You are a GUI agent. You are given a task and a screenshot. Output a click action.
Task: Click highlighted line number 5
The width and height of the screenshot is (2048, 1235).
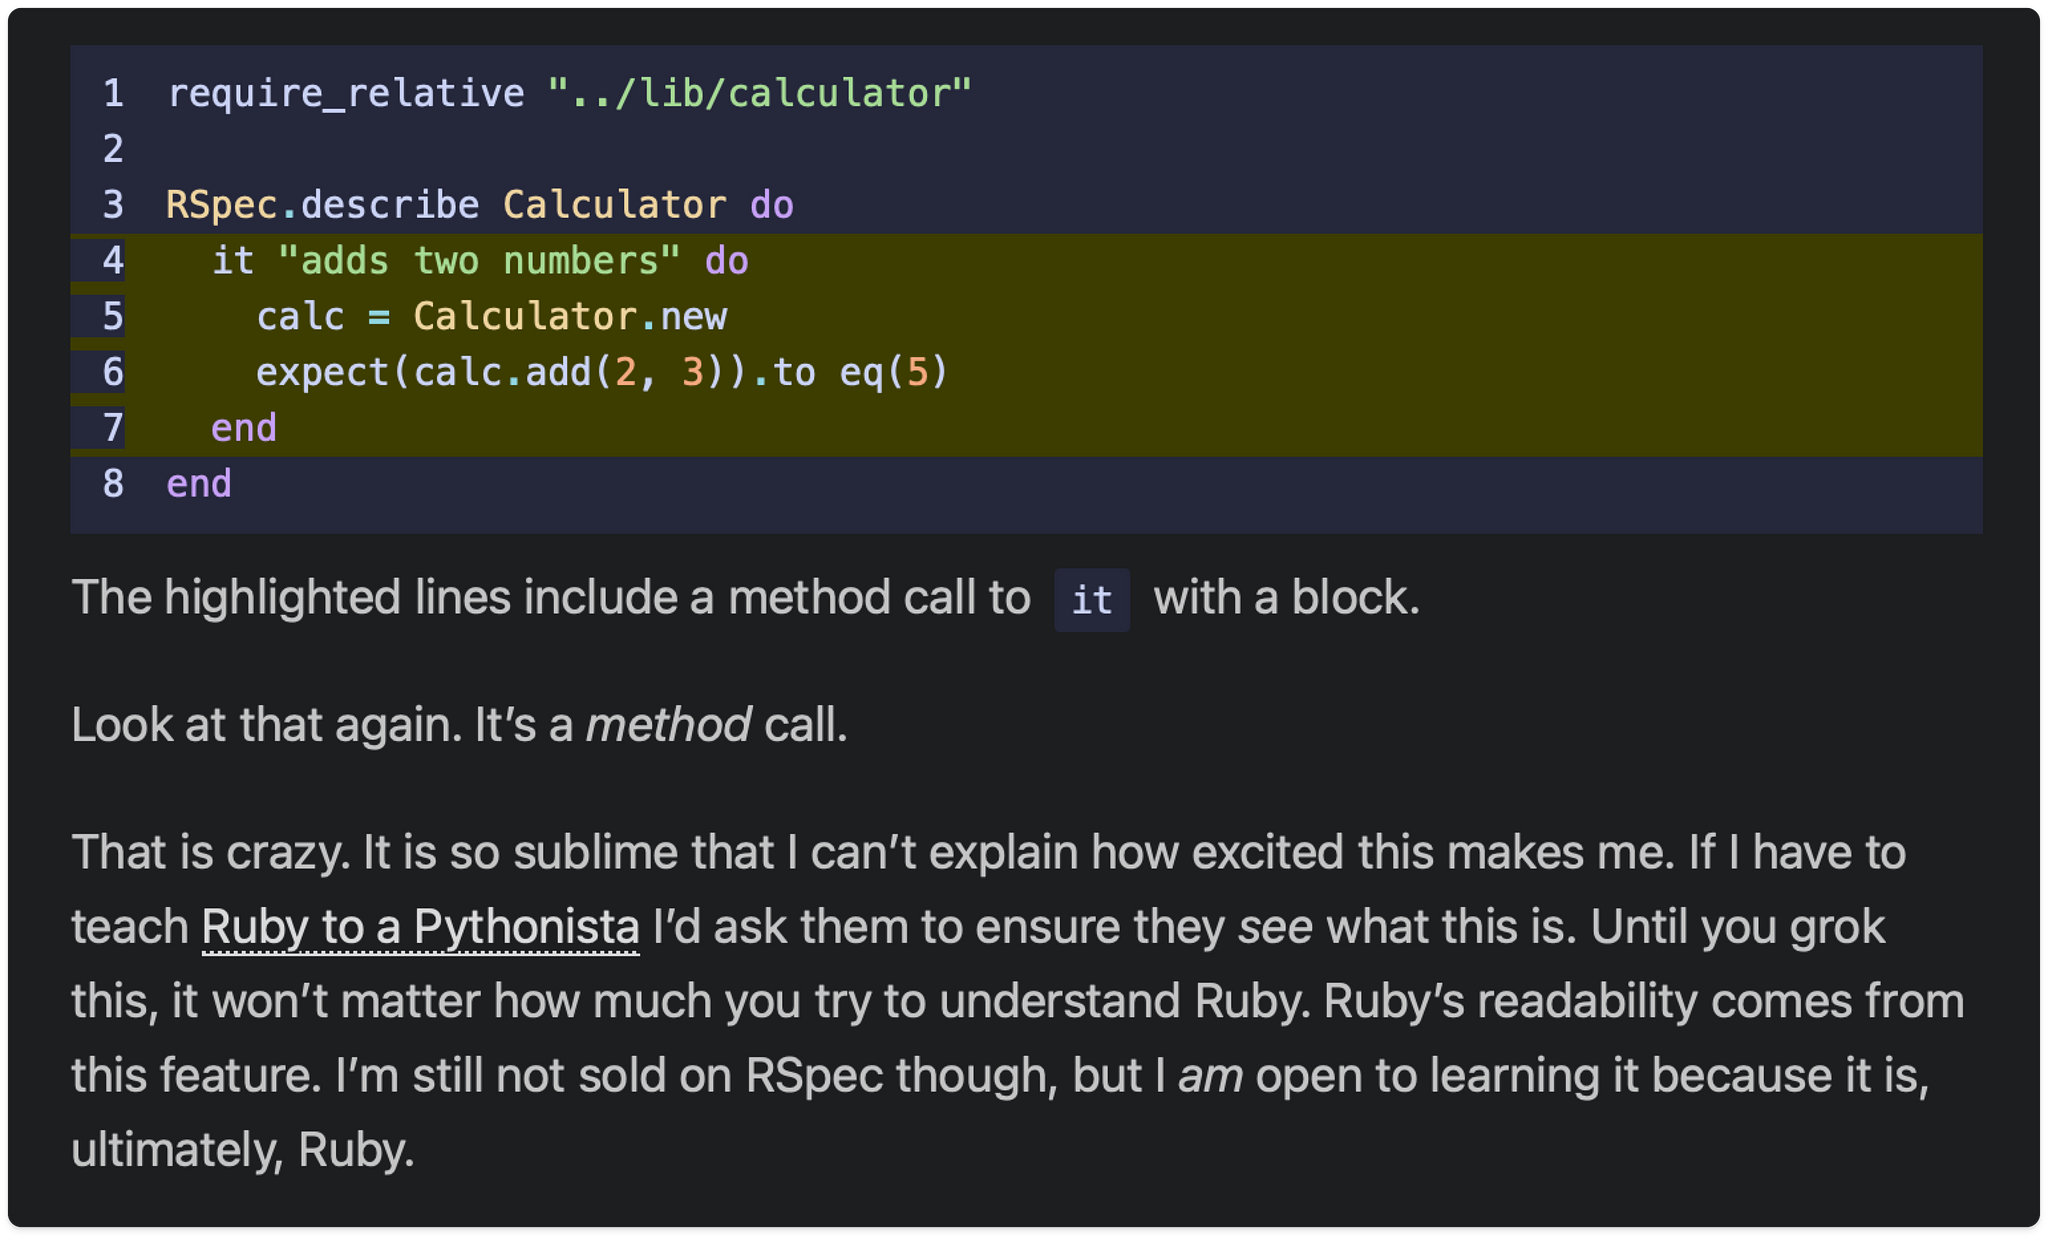[x=113, y=317]
